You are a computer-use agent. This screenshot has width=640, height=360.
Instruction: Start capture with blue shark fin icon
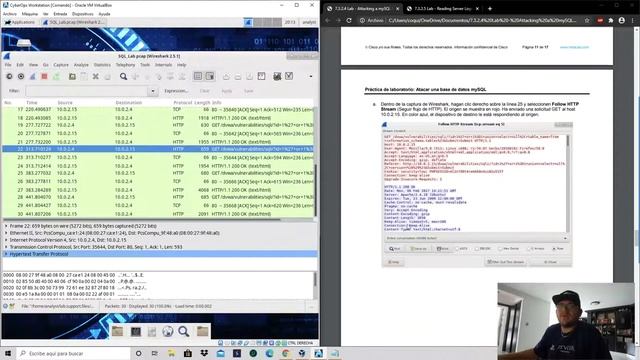[33, 76]
